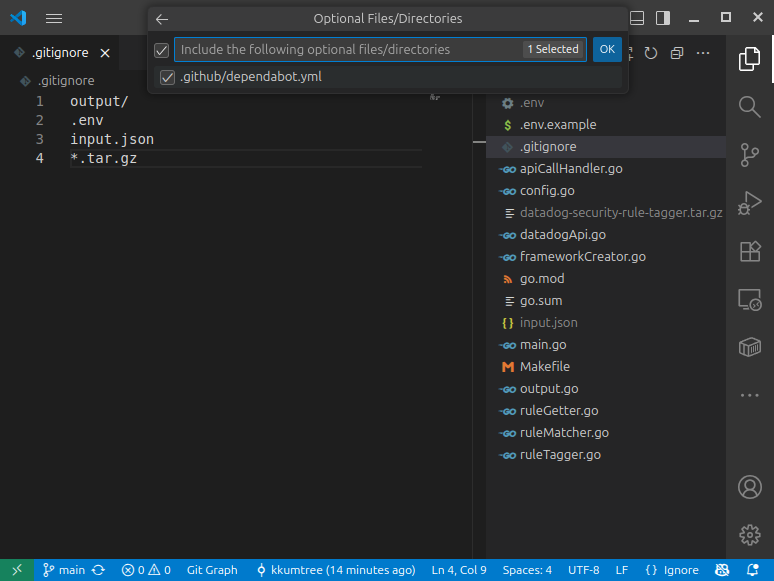Open .env.example in Explorer
The width and height of the screenshot is (774, 581).
click(x=606, y=125)
